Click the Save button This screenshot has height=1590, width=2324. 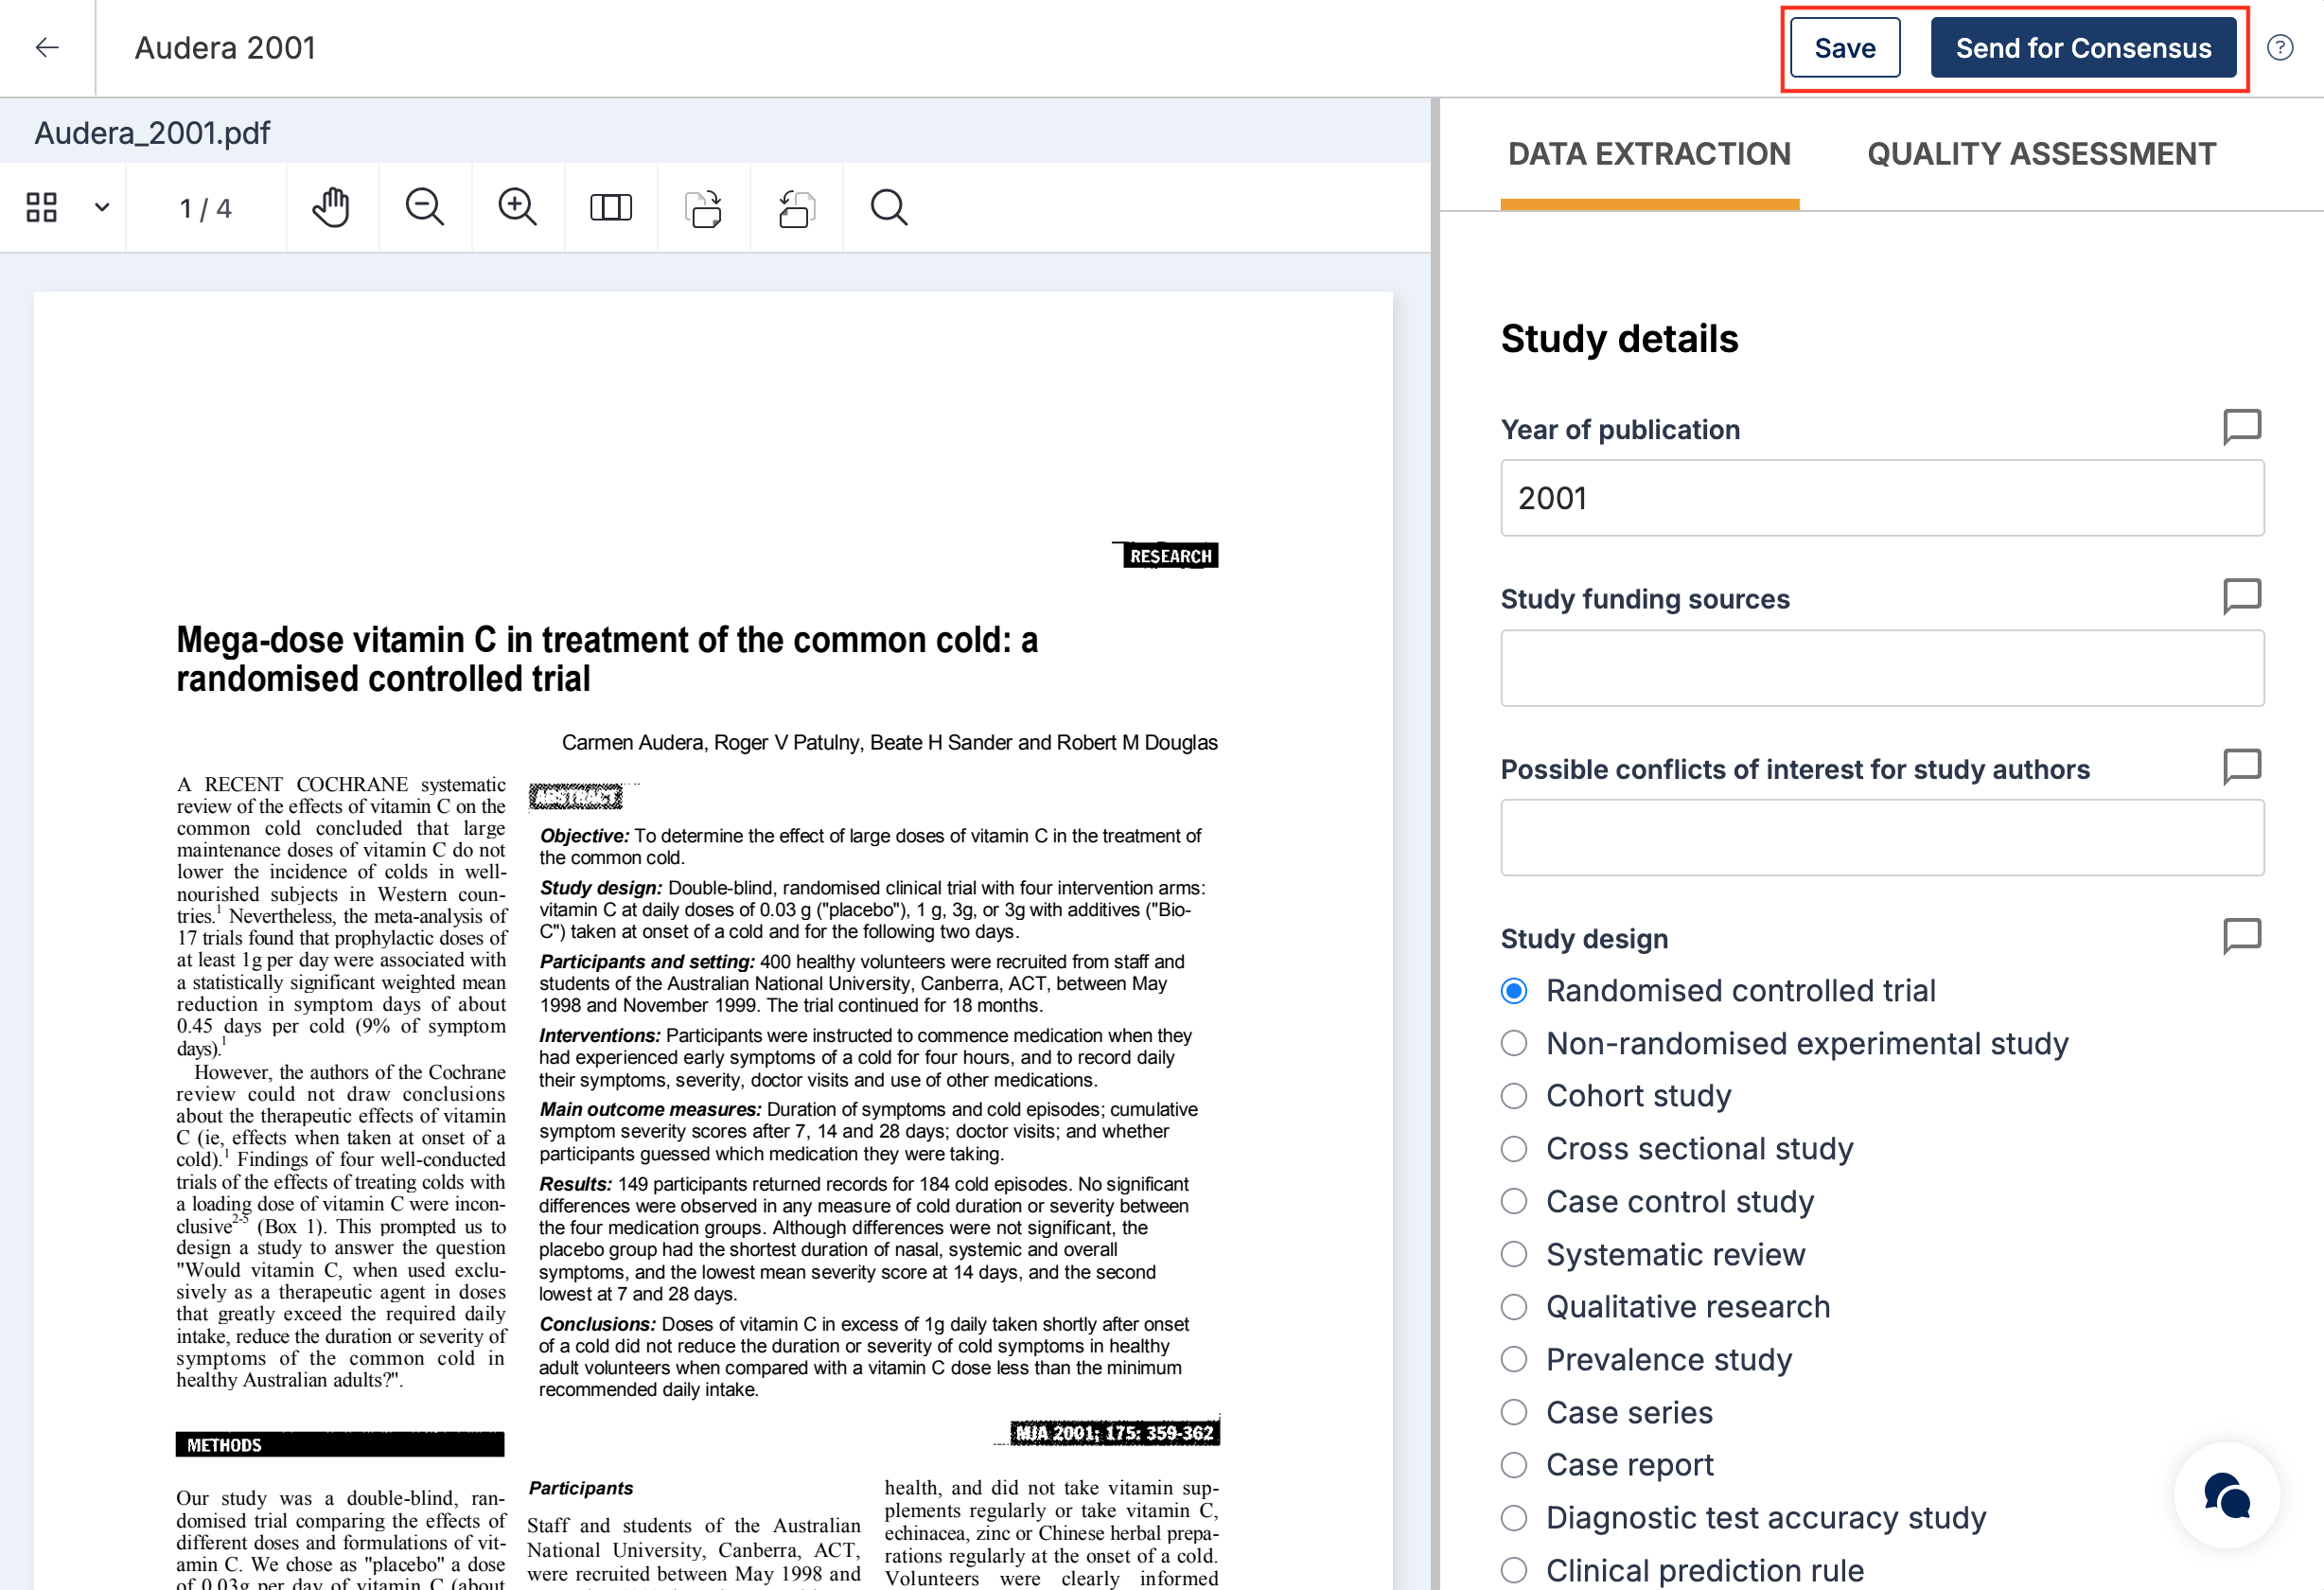(x=1845, y=48)
